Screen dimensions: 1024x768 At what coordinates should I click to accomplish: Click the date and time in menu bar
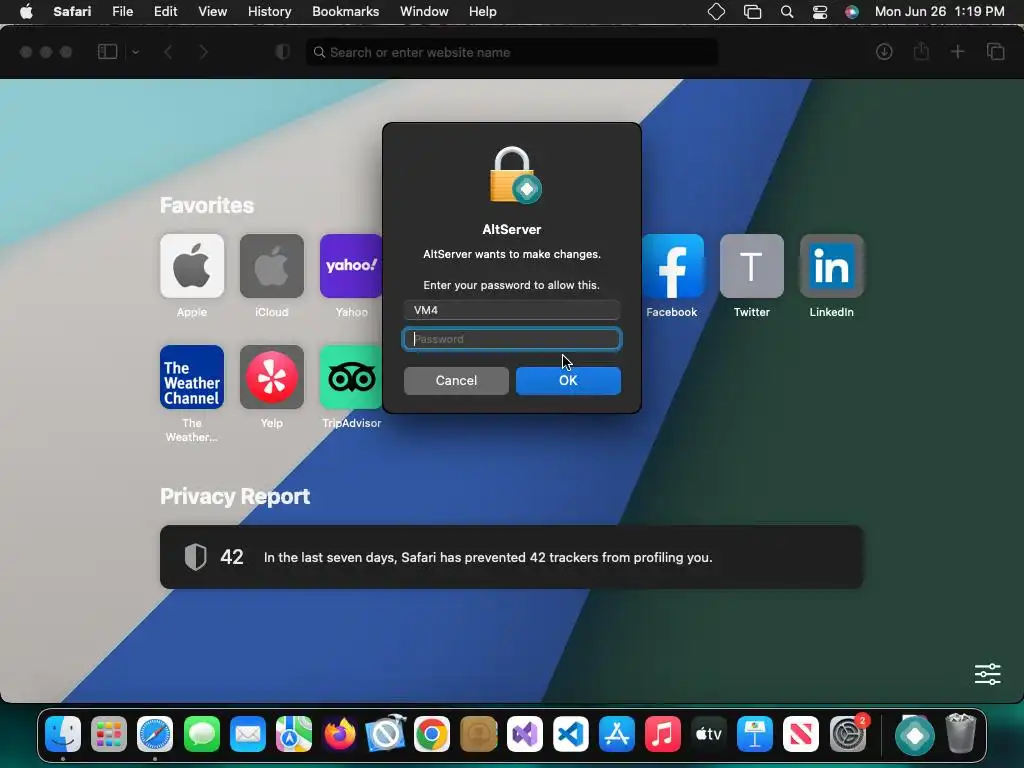(x=939, y=12)
